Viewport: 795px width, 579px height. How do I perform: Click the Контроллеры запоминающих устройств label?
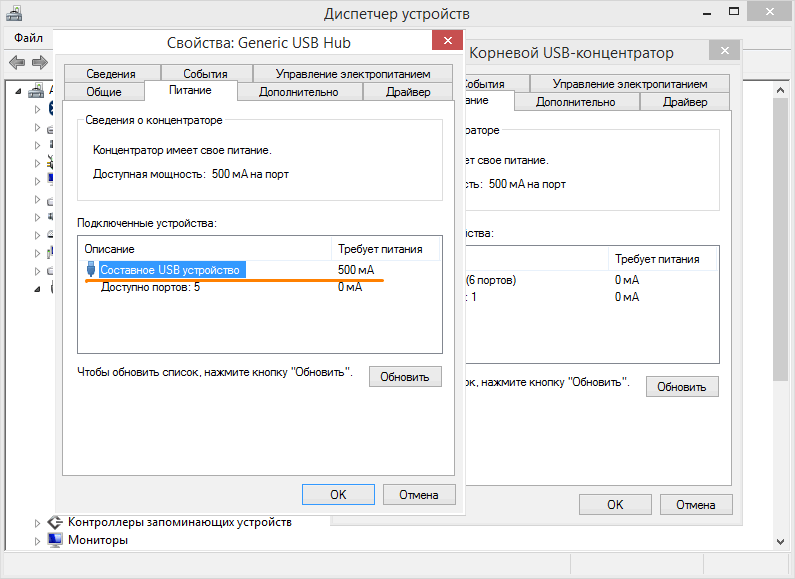180,522
